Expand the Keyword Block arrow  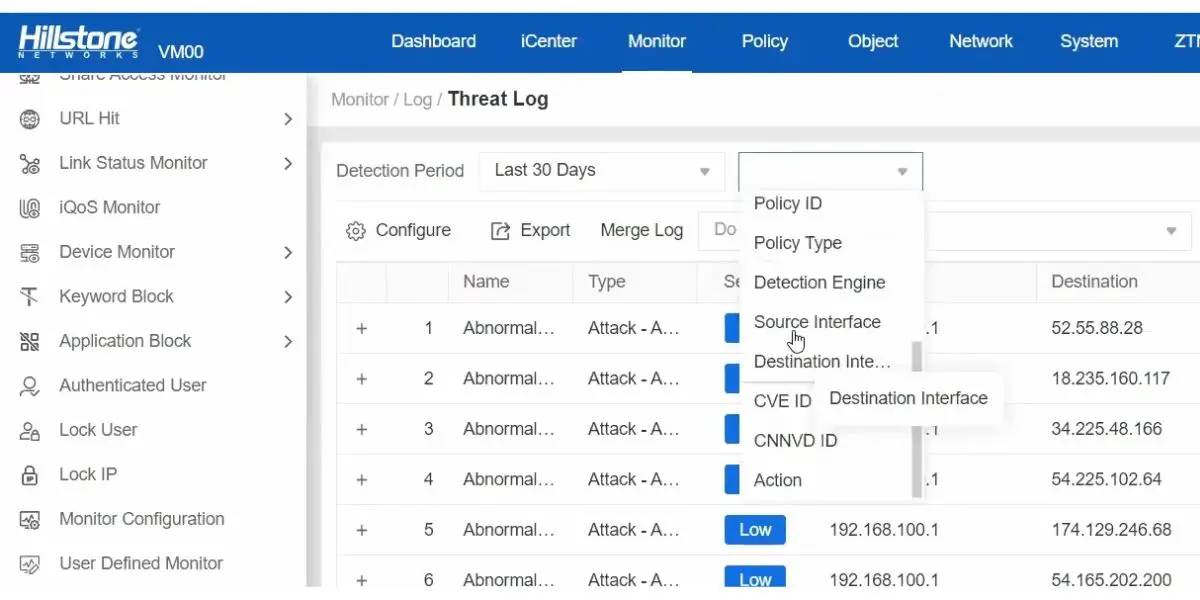(x=288, y=297)
